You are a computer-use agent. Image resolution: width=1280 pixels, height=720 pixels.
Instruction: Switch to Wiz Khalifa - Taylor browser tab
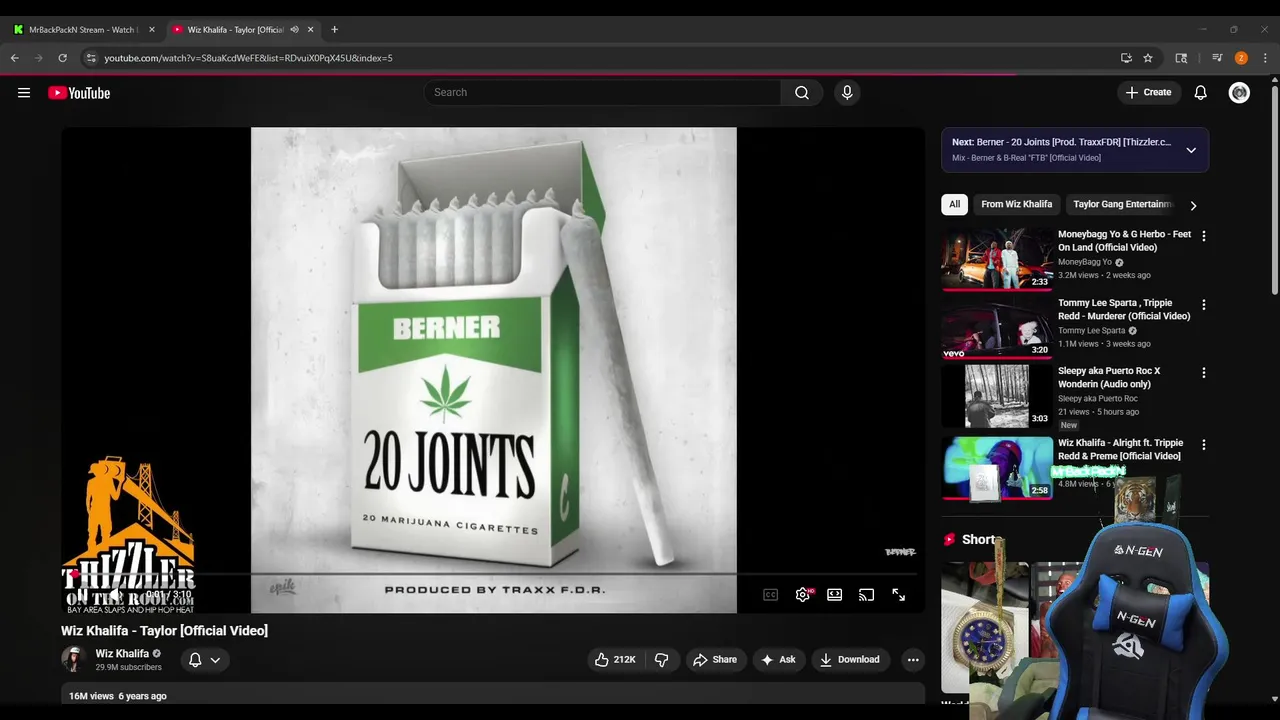click(x=243, y=30)
